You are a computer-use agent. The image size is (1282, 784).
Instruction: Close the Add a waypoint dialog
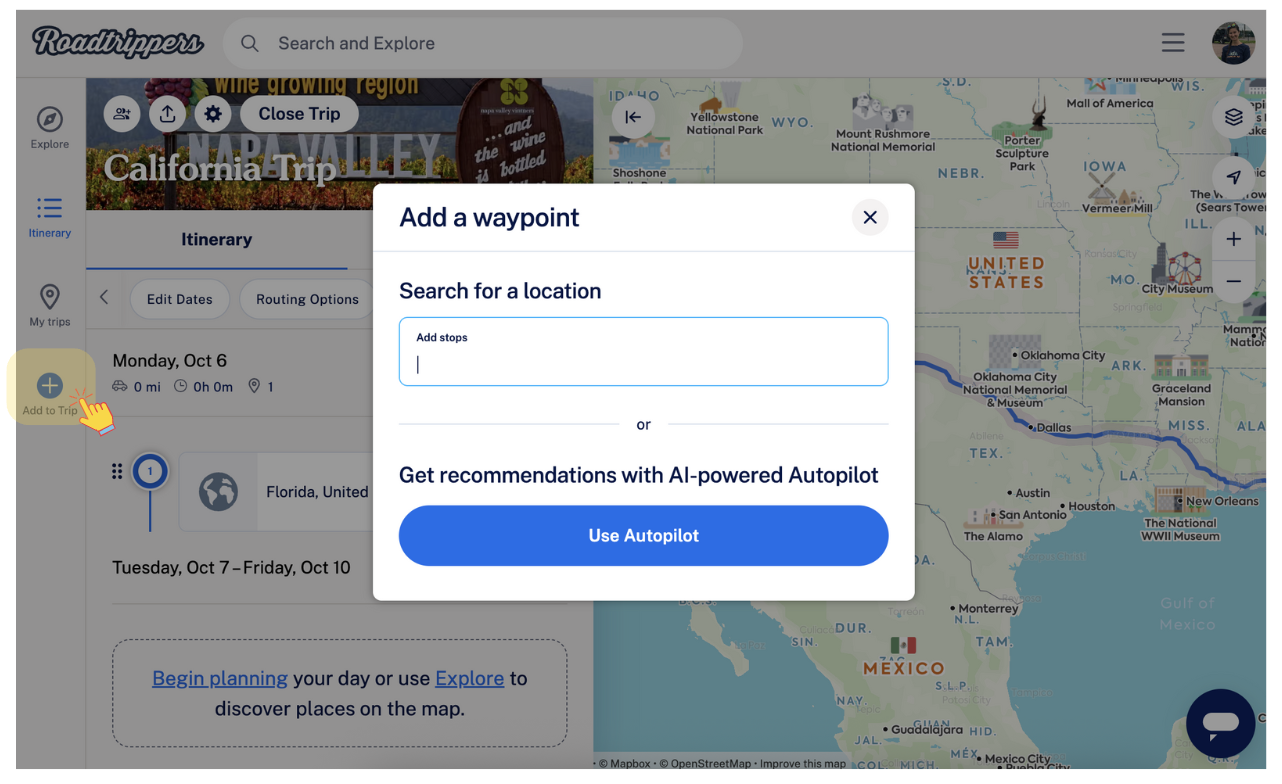tap(870, 217)
